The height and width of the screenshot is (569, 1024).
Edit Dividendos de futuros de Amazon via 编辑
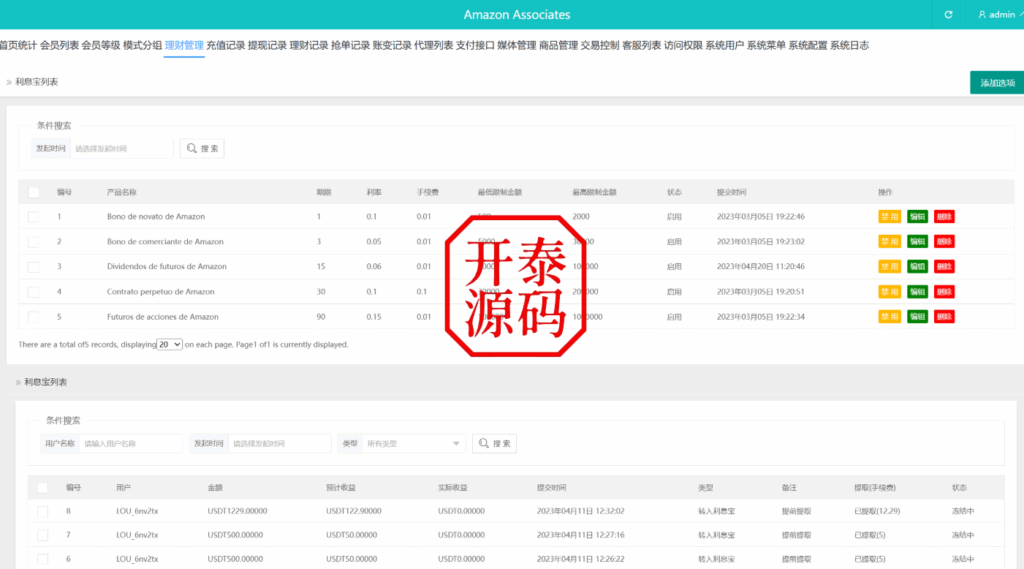click(x=918, y=267)
